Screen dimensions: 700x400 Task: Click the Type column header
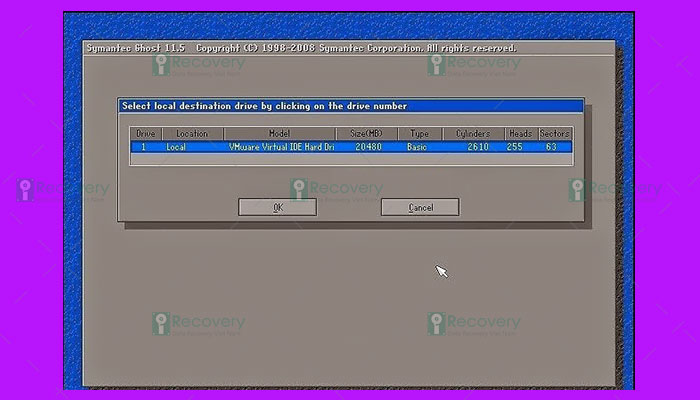(420, 133)
